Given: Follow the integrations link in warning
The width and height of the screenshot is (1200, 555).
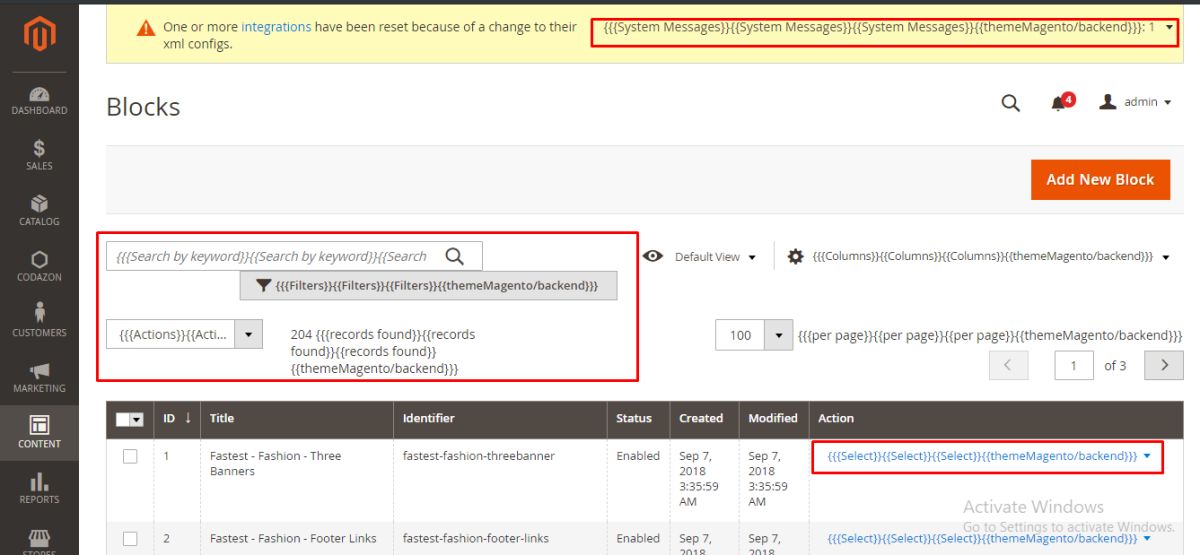Looking at the screenshot, I should [276, 27].
